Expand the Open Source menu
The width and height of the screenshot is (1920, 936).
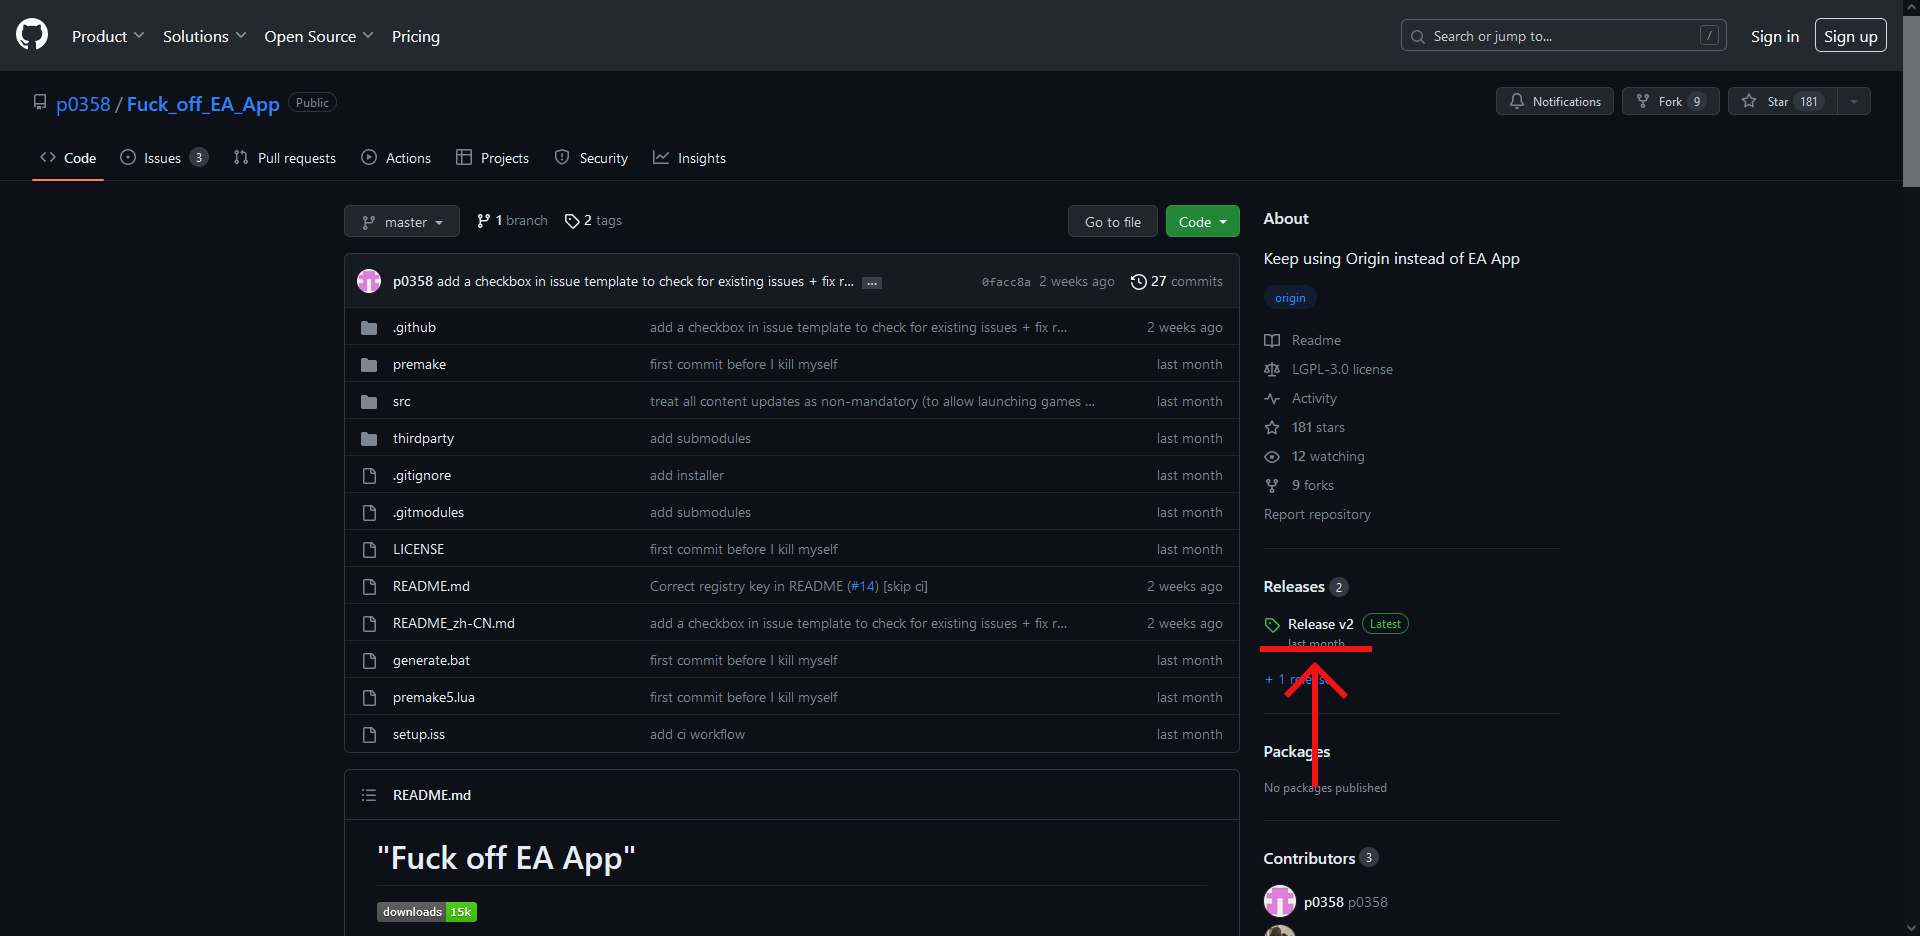tap(318, 36)
